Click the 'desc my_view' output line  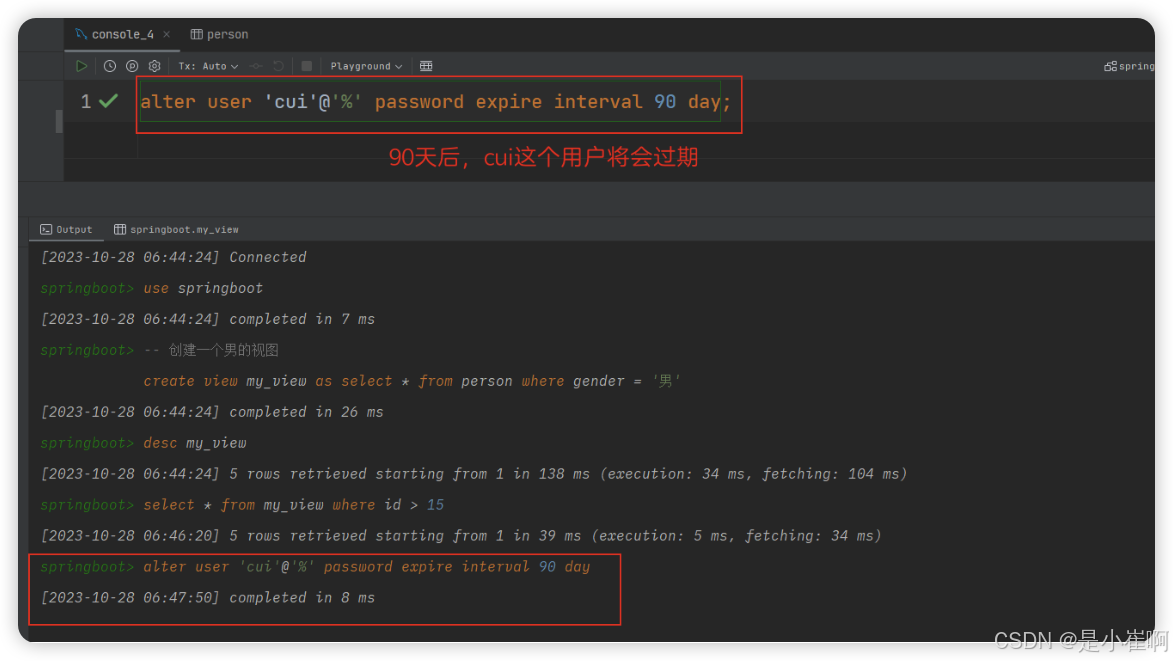(144, 443)
